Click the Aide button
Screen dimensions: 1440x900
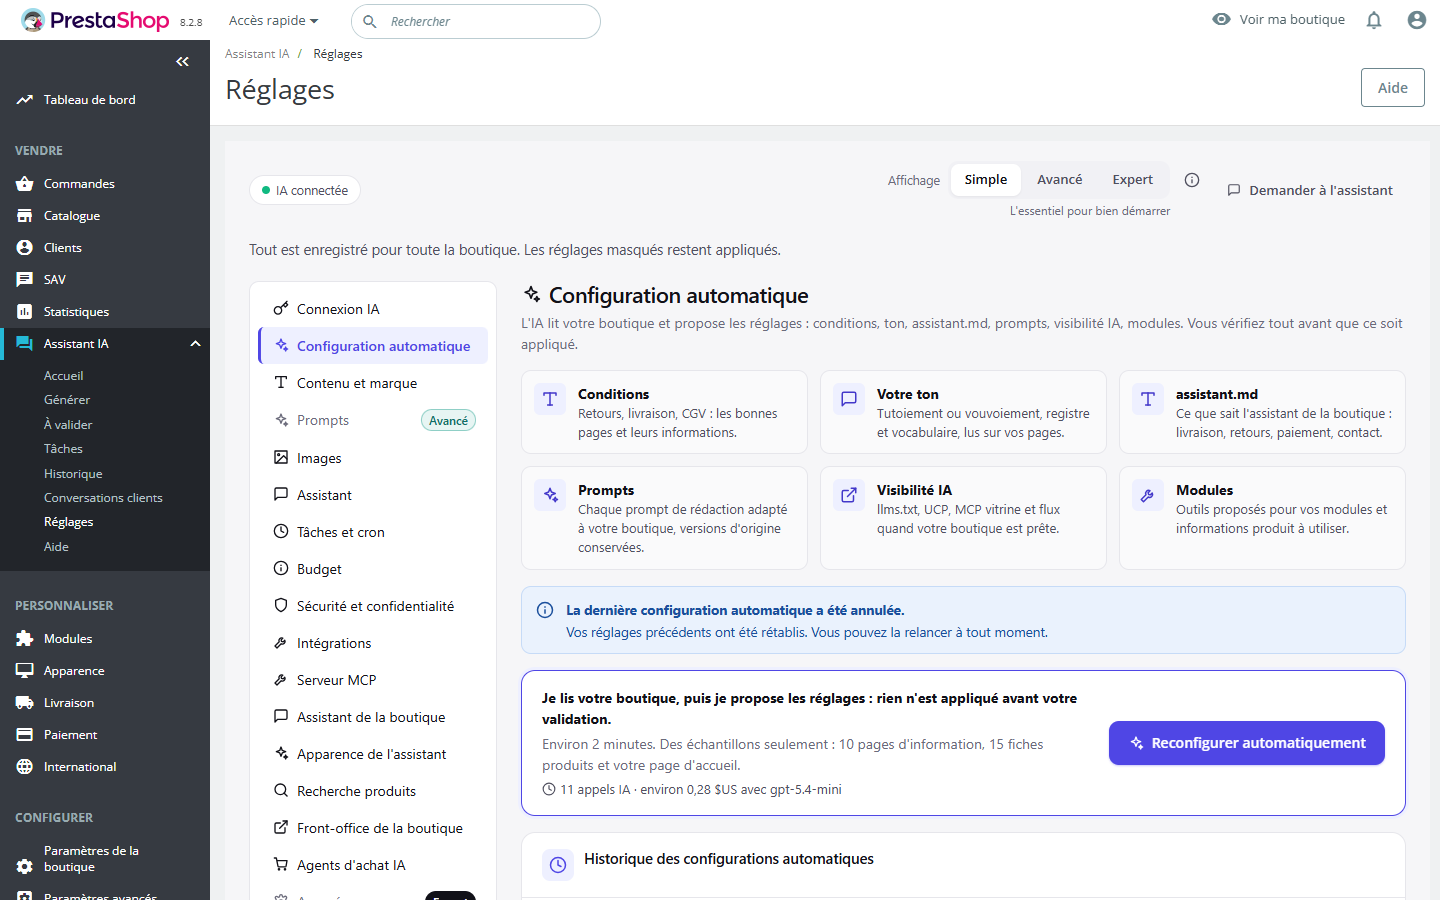(x=1393, y=88)
